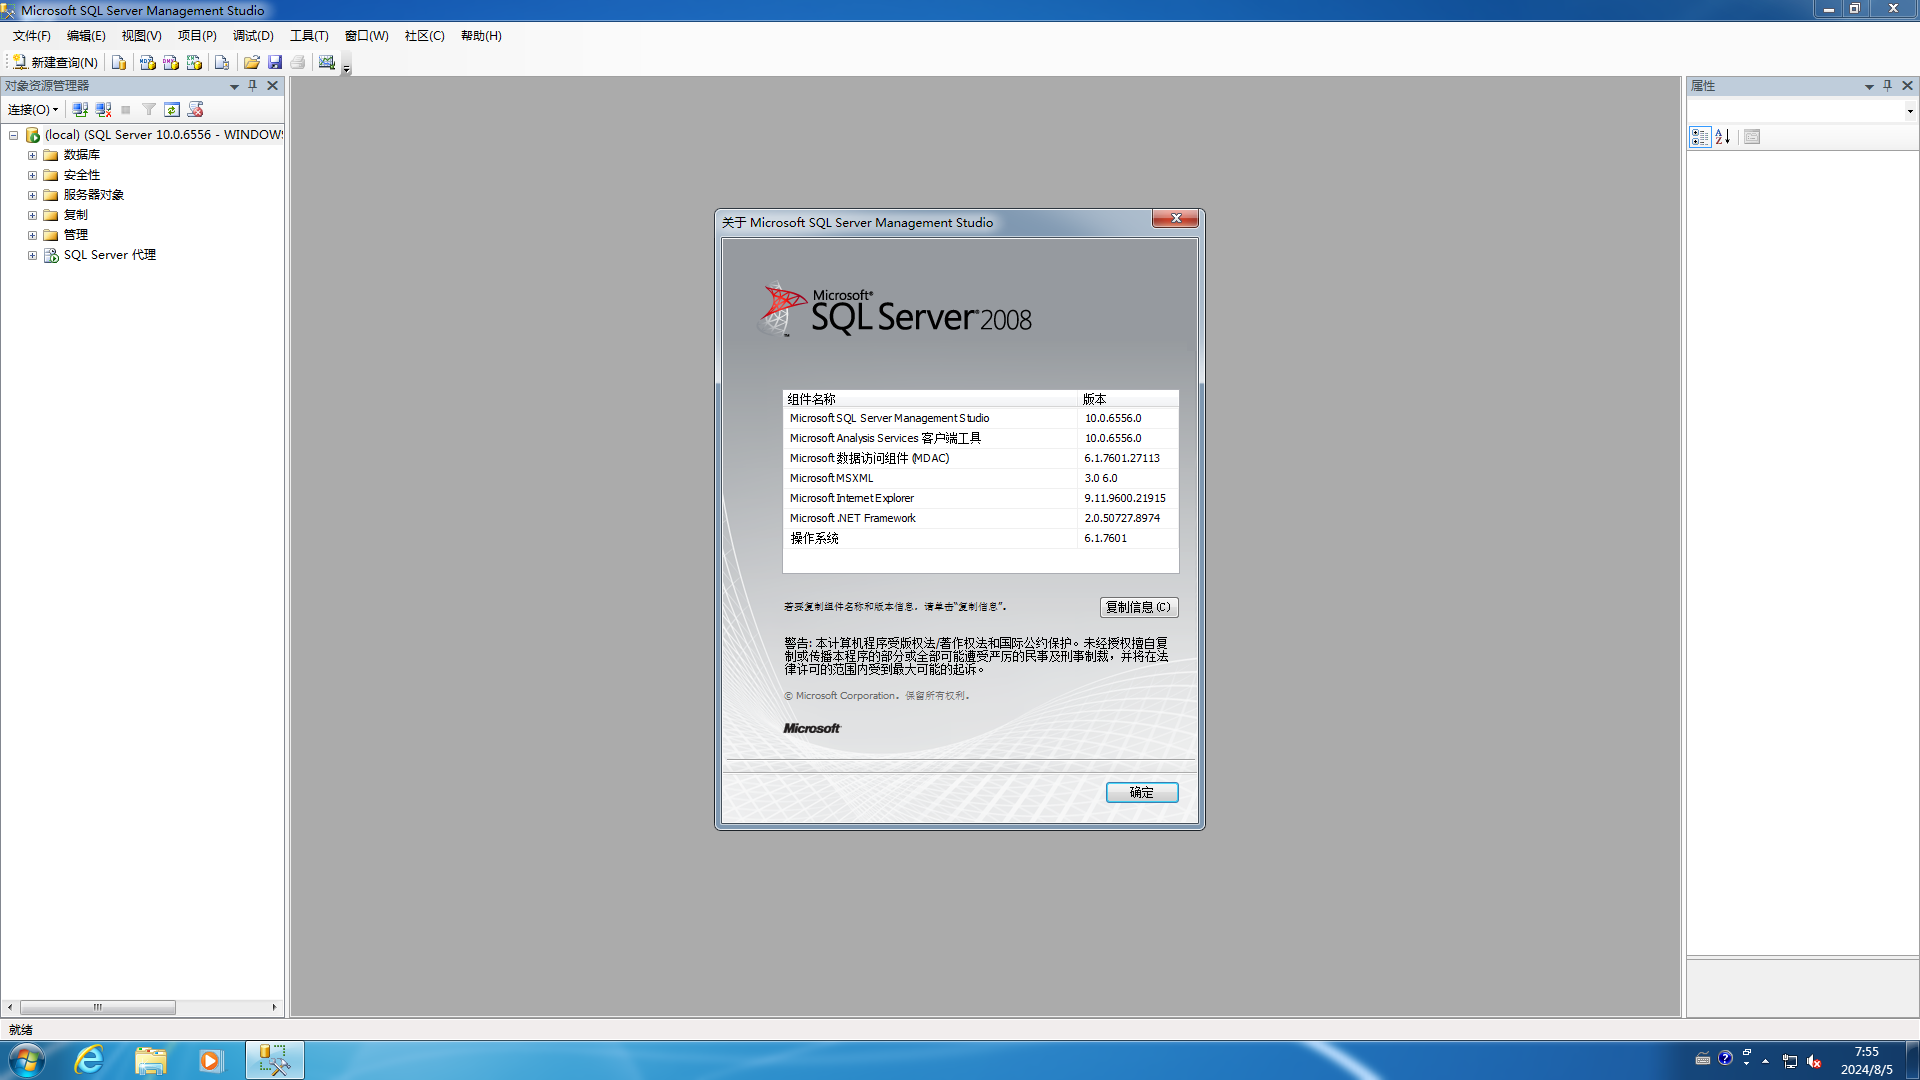Expand the 复制 folder node
1920x1080 pixels.
pyautogui.click(x=32, y=215)
